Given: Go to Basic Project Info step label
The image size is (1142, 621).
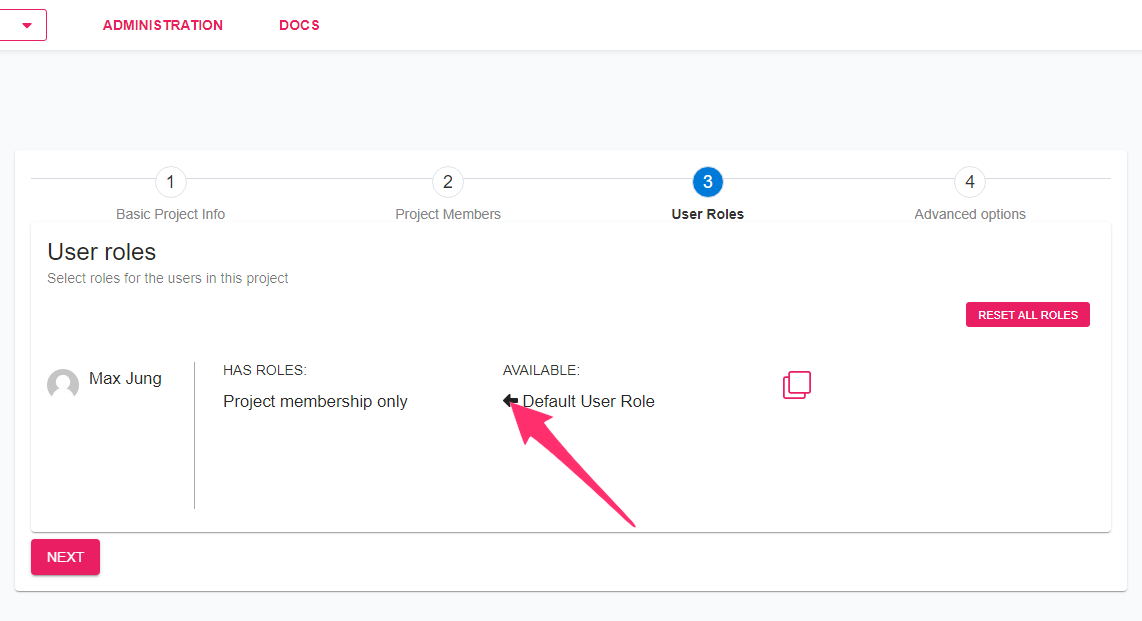Looking at the screenshot, I should pos(170,214).
